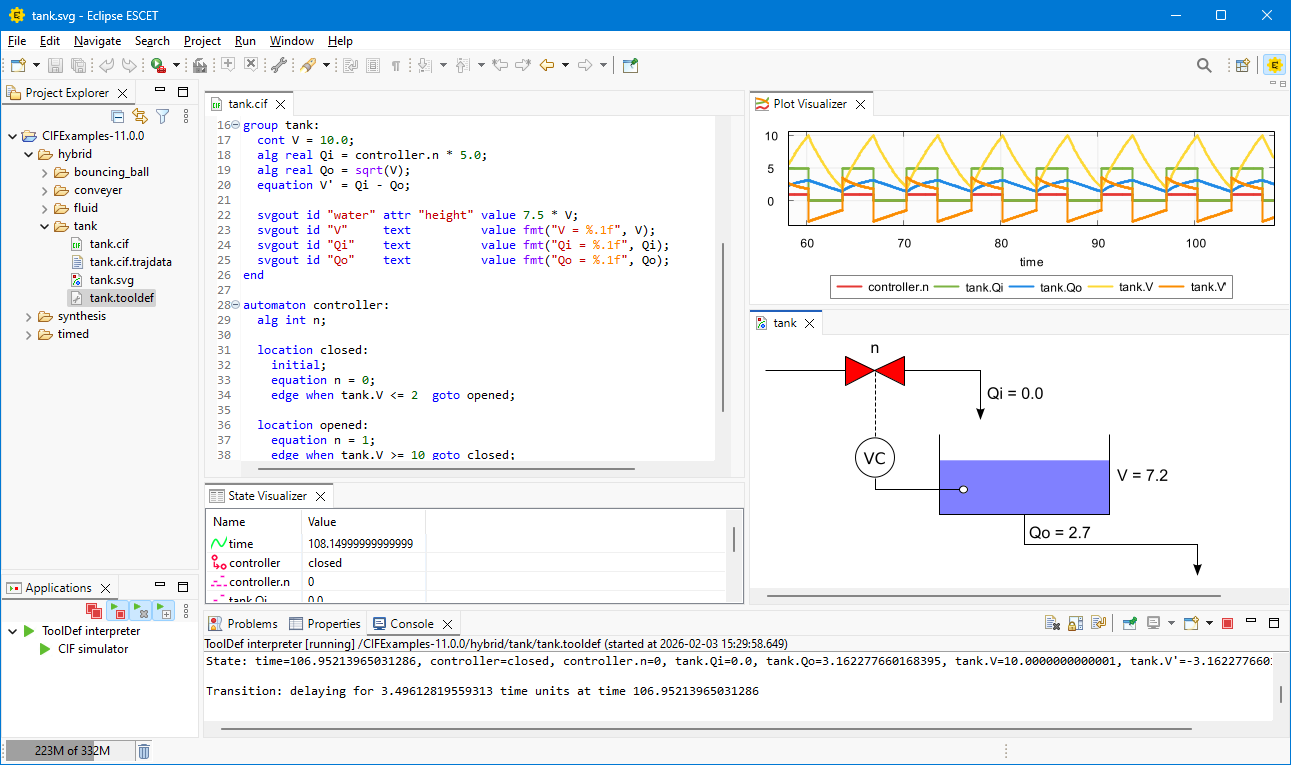1291x765 pixels.
Task: Collapse the hybrid folder
Action: point(28,154)
